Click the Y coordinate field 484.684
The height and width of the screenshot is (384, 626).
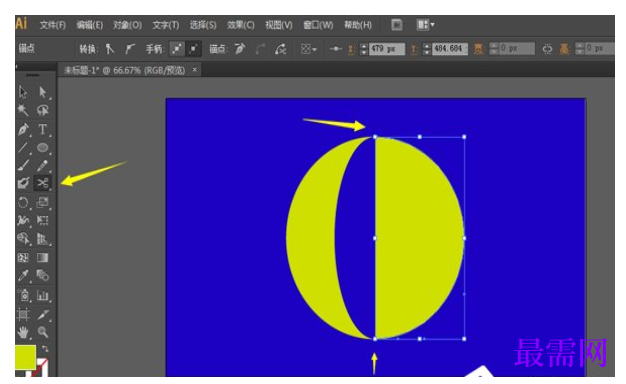450,49
